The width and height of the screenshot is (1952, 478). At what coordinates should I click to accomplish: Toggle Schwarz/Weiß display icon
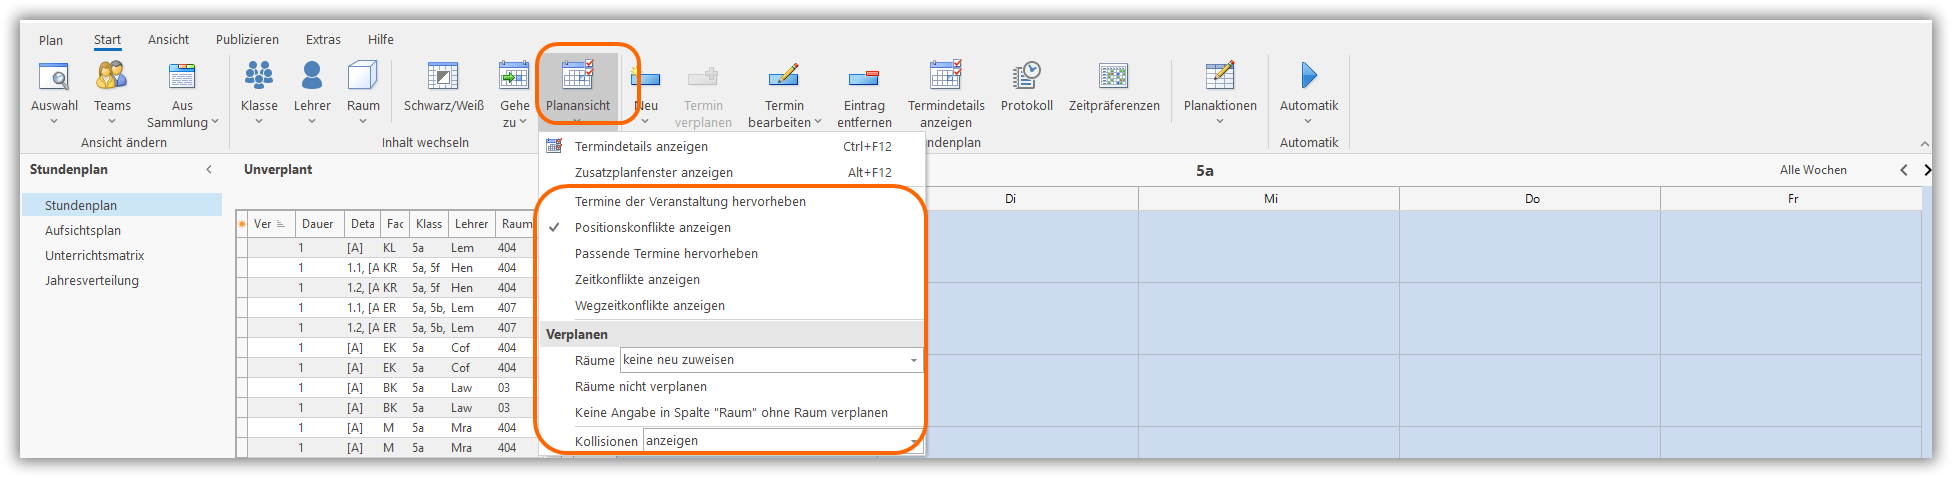click(443, 77)
